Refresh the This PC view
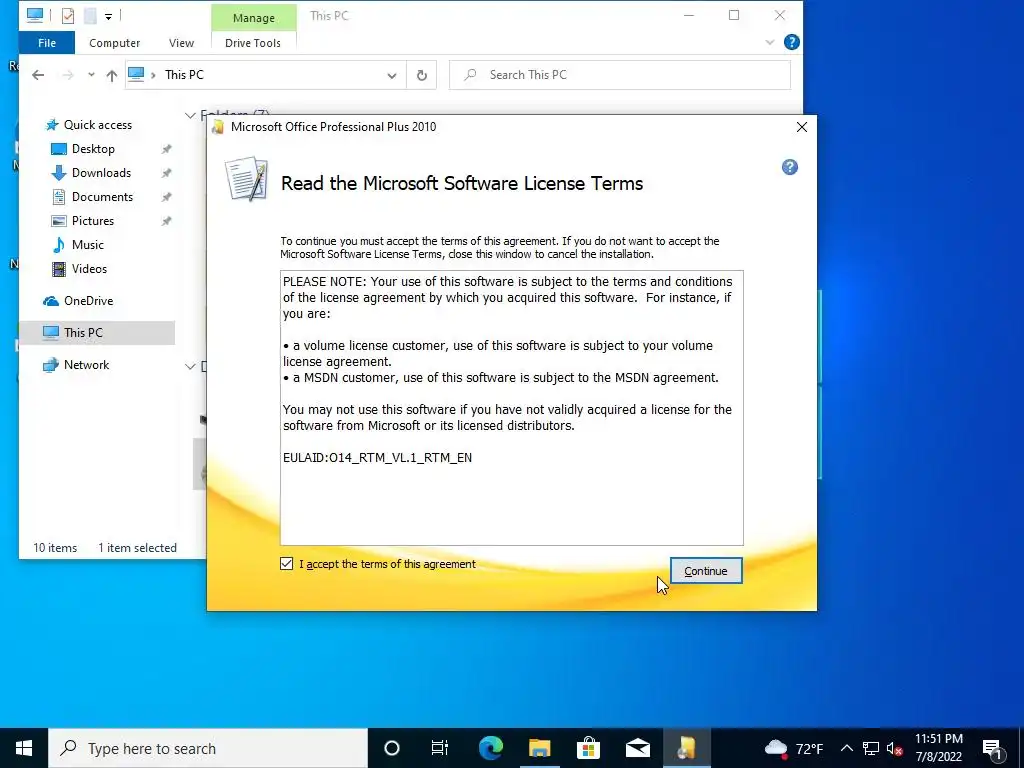Screen dimensions: 1024x768 [422, 75]
